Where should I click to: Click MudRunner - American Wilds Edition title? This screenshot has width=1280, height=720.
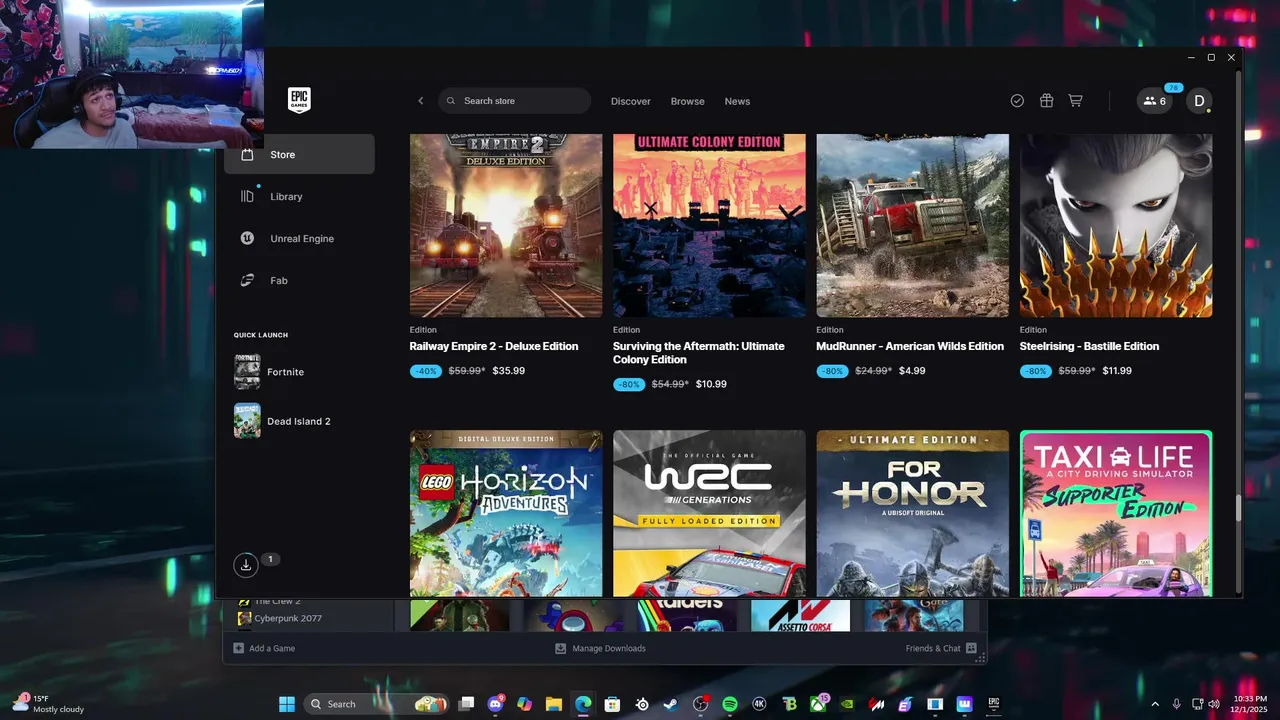click(x=910, y=346)
